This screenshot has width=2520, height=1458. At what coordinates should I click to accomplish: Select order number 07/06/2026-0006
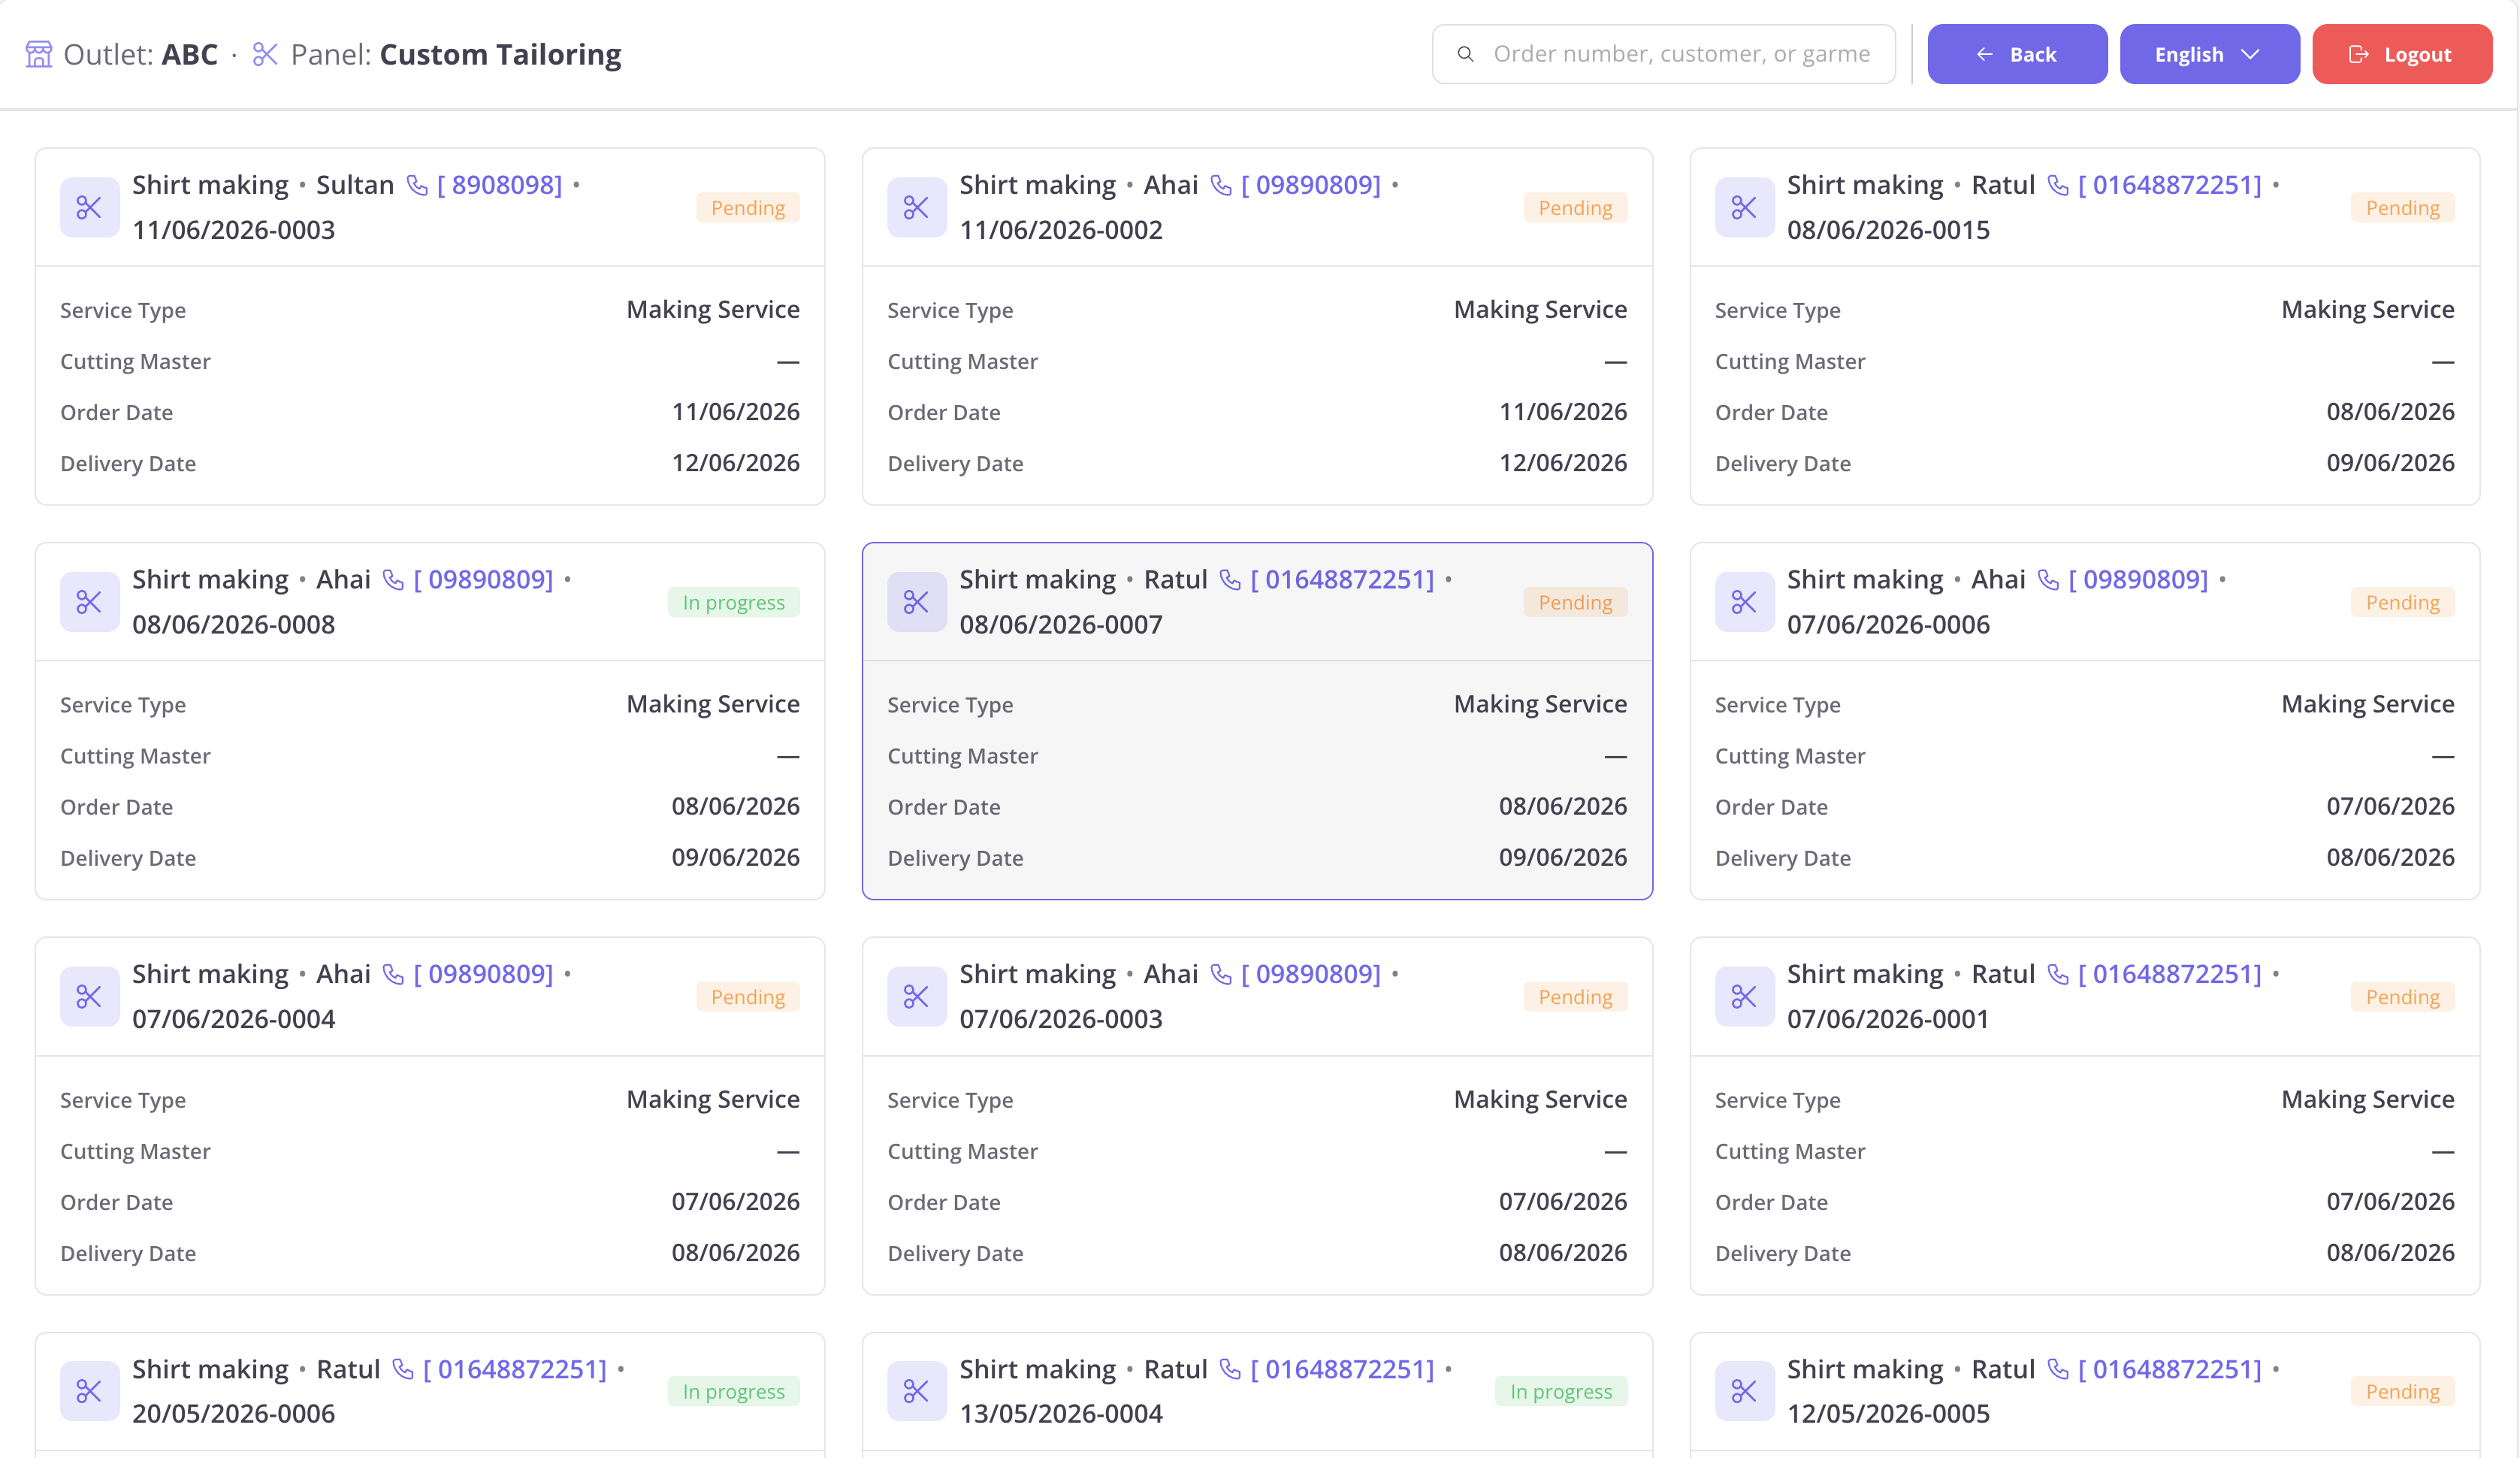pos(1888,624)
